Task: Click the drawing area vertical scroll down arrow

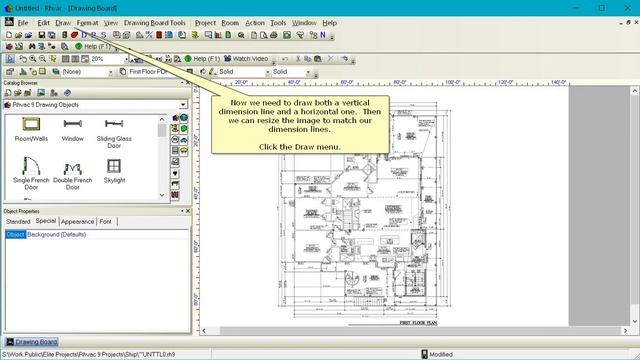Action: tap(635, 322)
